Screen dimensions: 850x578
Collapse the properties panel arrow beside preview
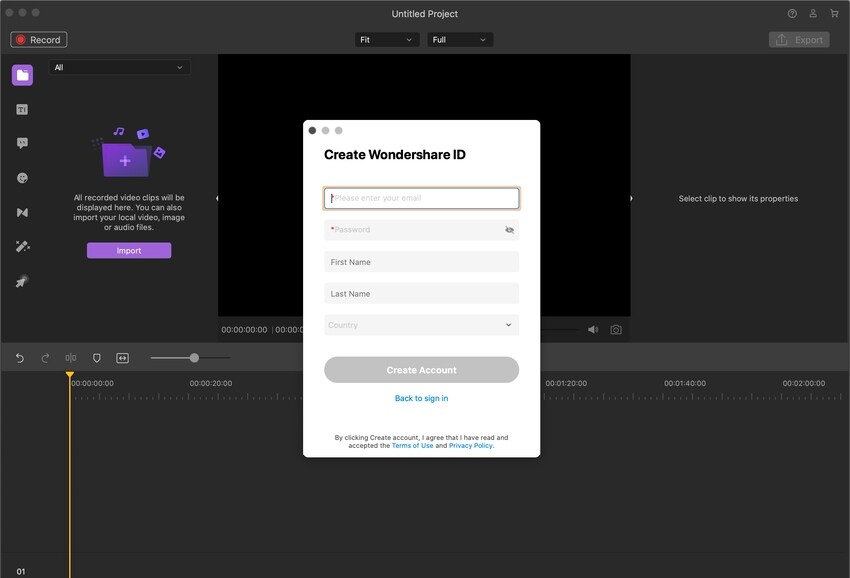tap(631, 198)
